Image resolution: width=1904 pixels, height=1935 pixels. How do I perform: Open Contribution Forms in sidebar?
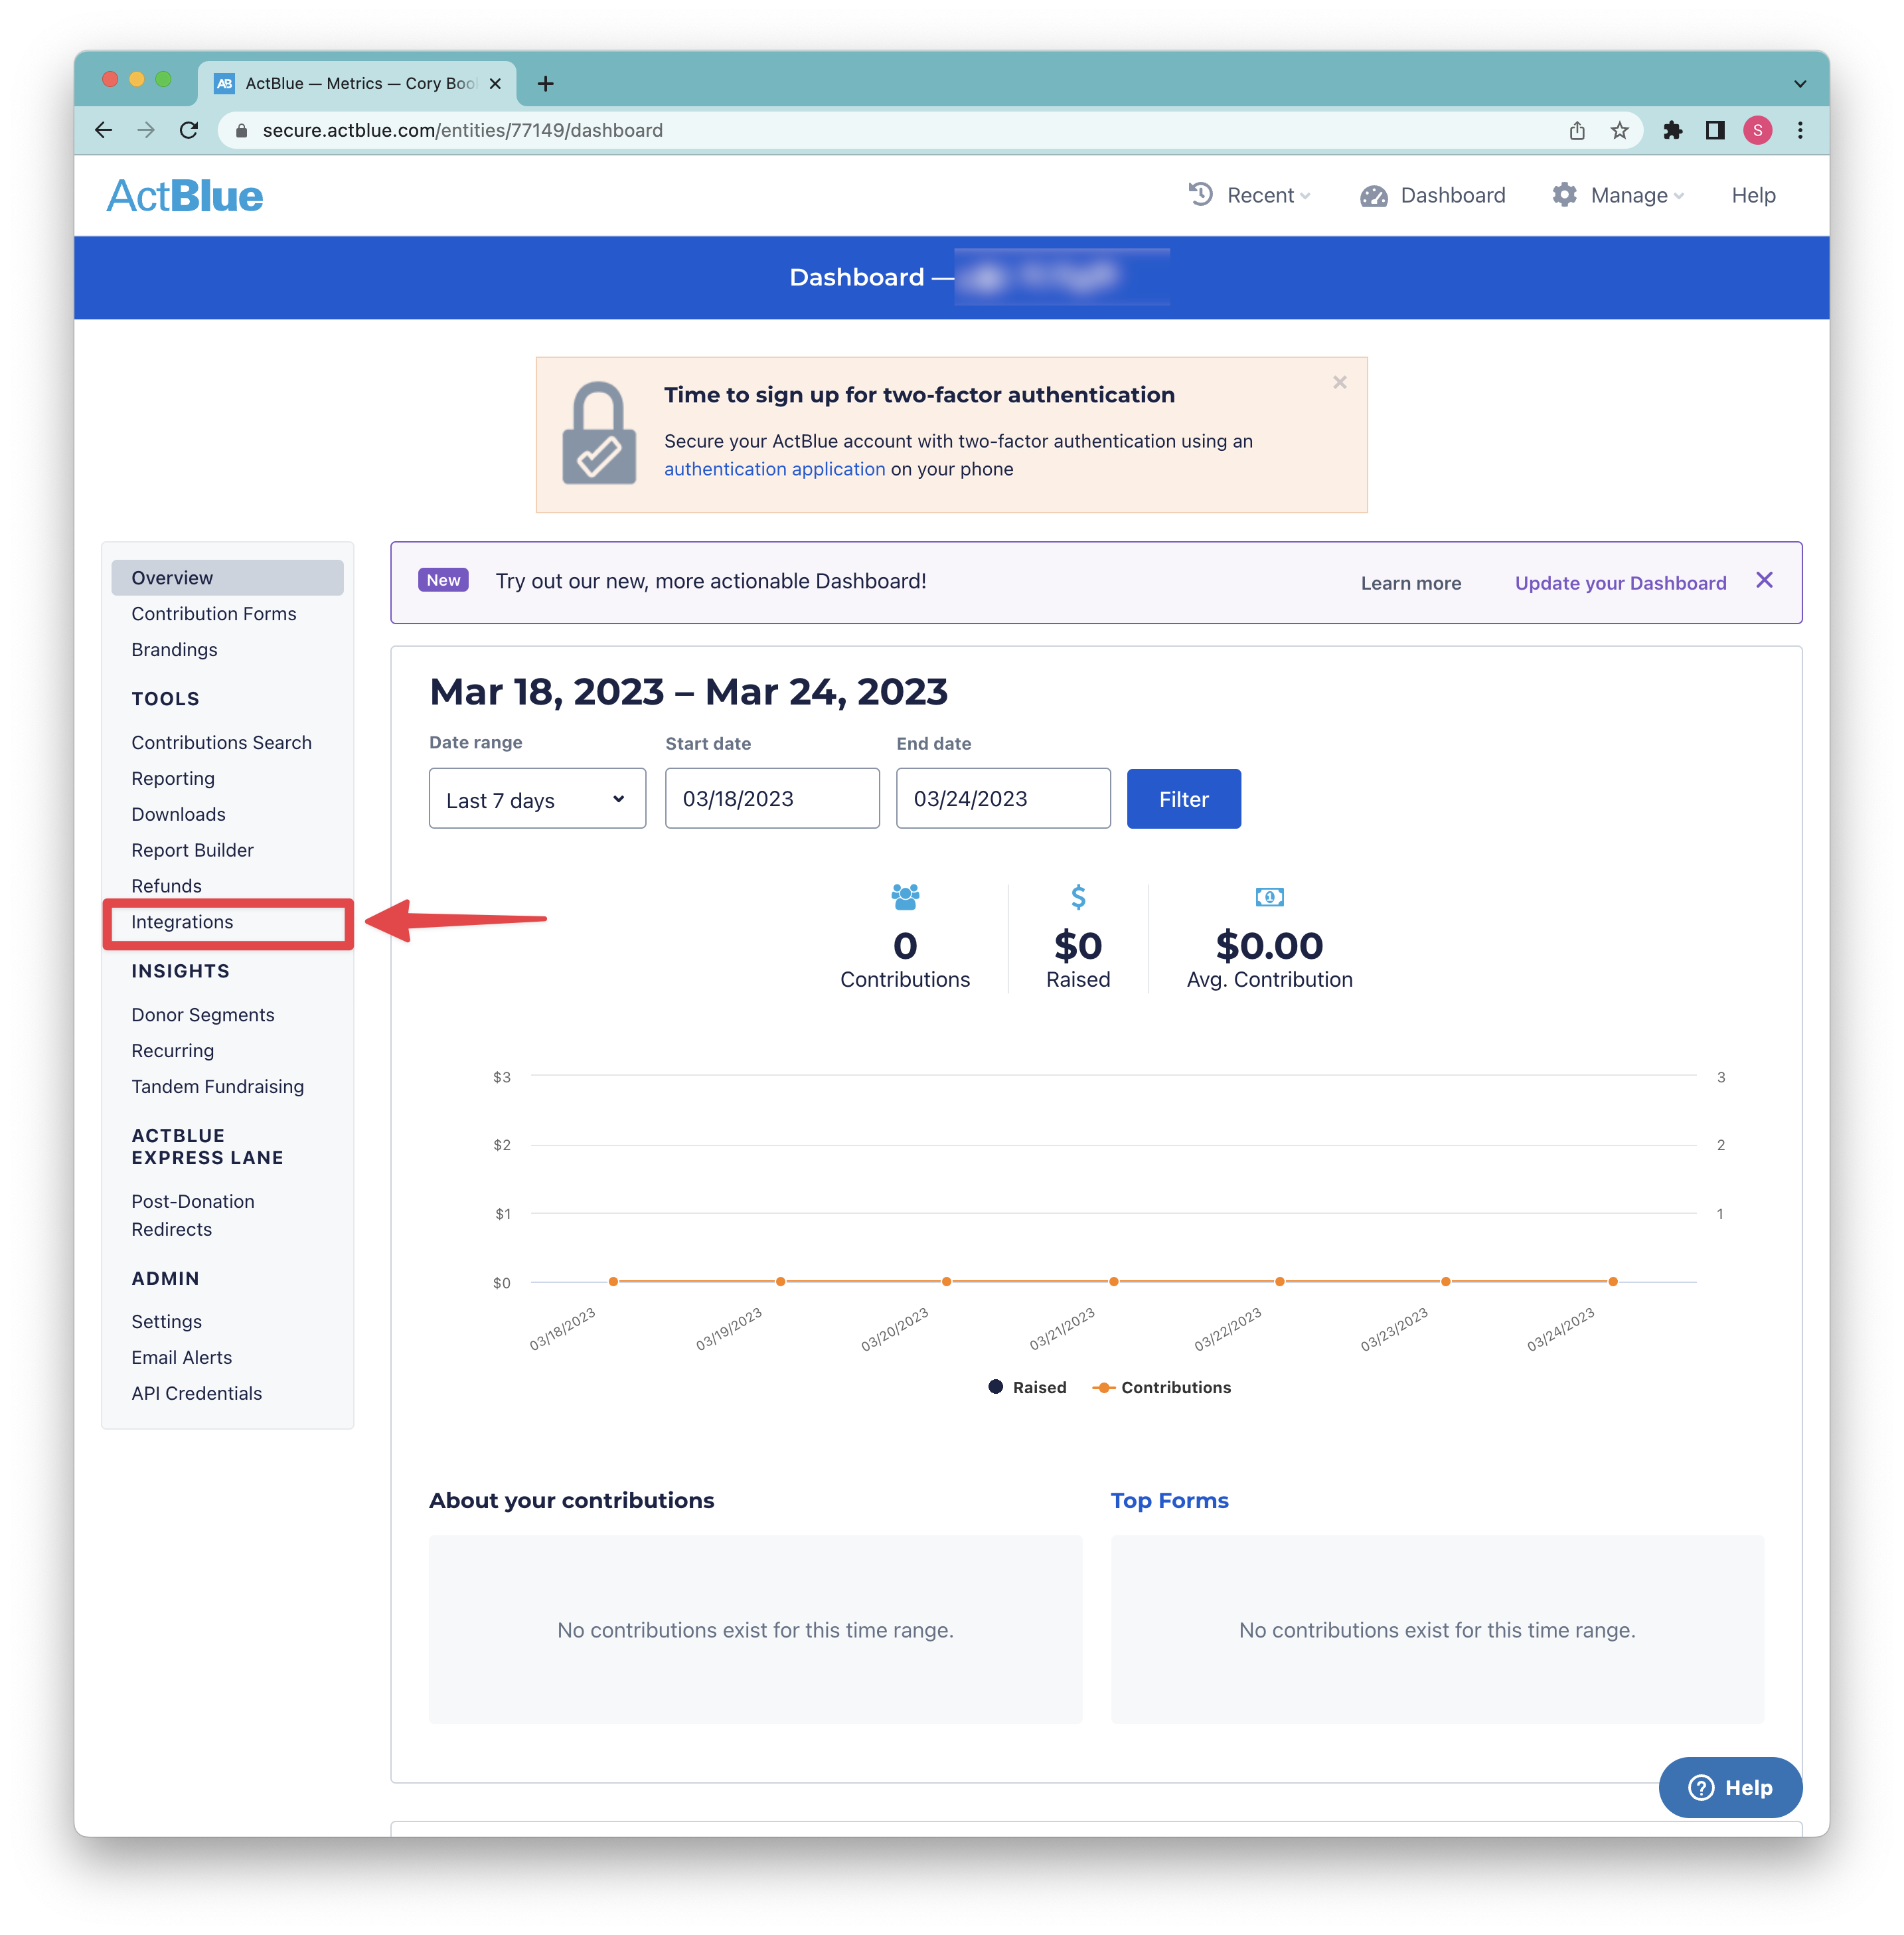pos(214,613)
